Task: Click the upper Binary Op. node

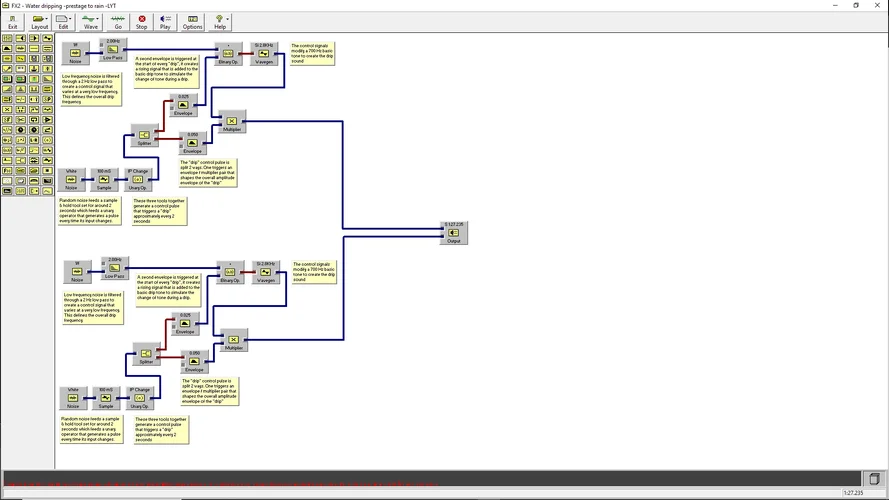Action: pyautogui.click(x=229, y=54)
